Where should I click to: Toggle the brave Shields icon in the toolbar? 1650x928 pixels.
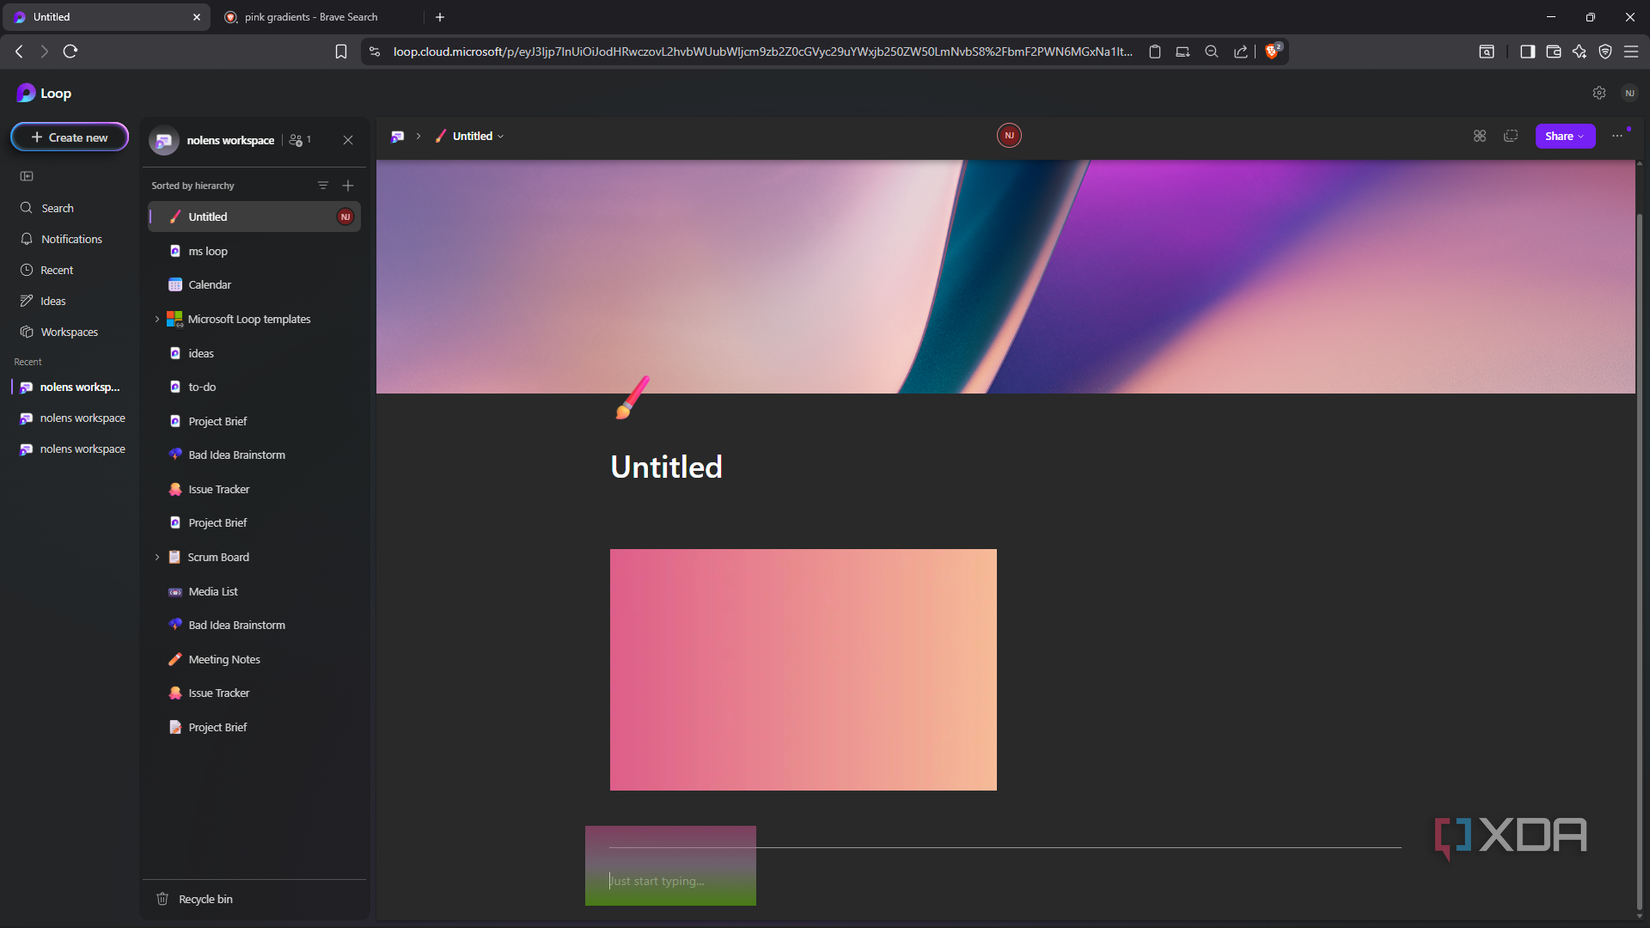1271,51
